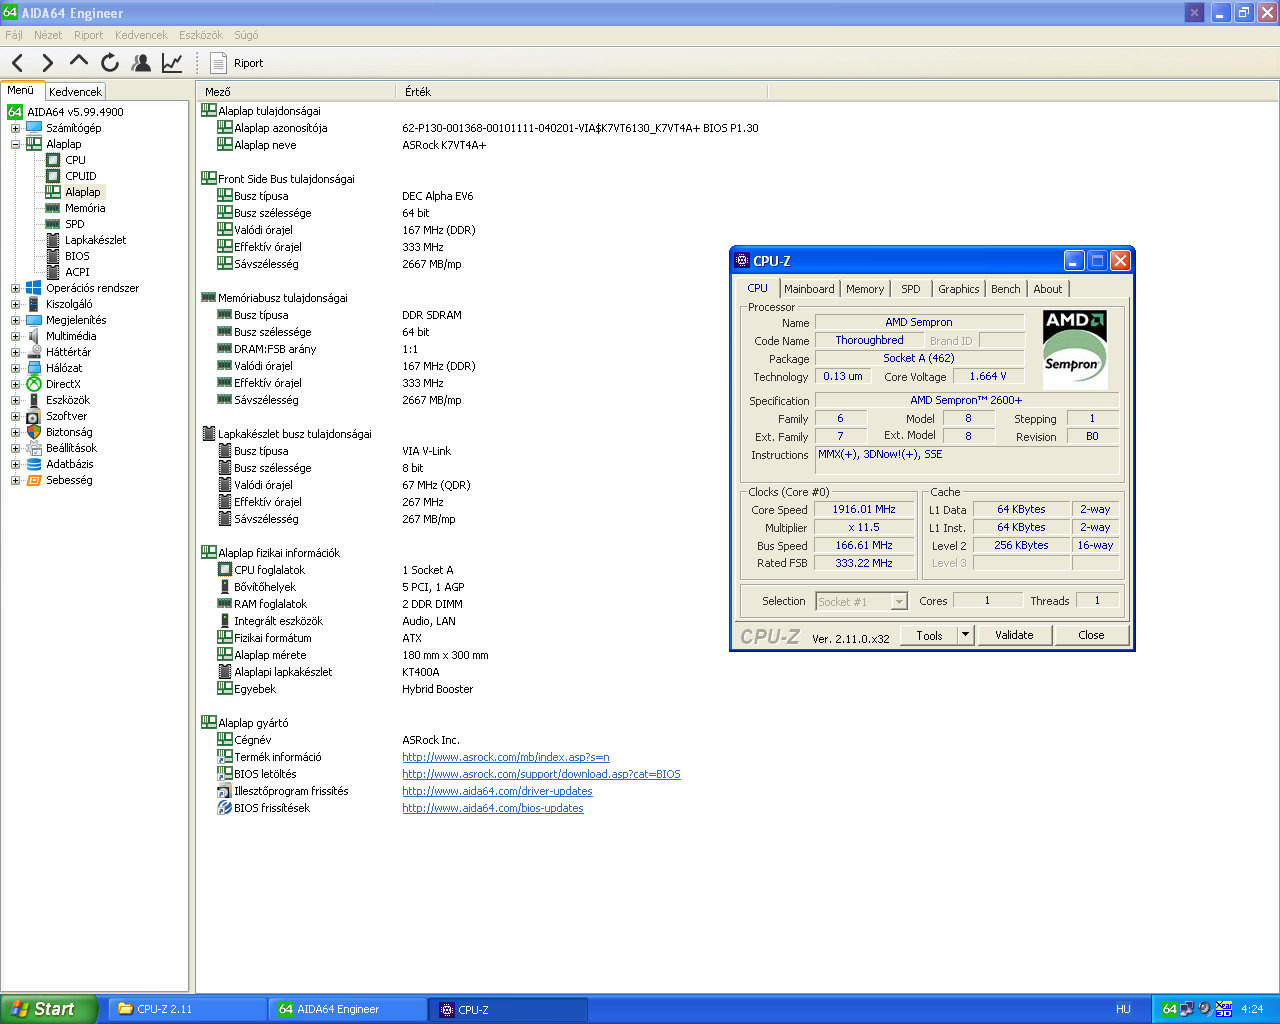Viewport: 1280px width, 1024px height.
Task: Click the Forward arrow toolbar icon
Action: coord(48,63)
